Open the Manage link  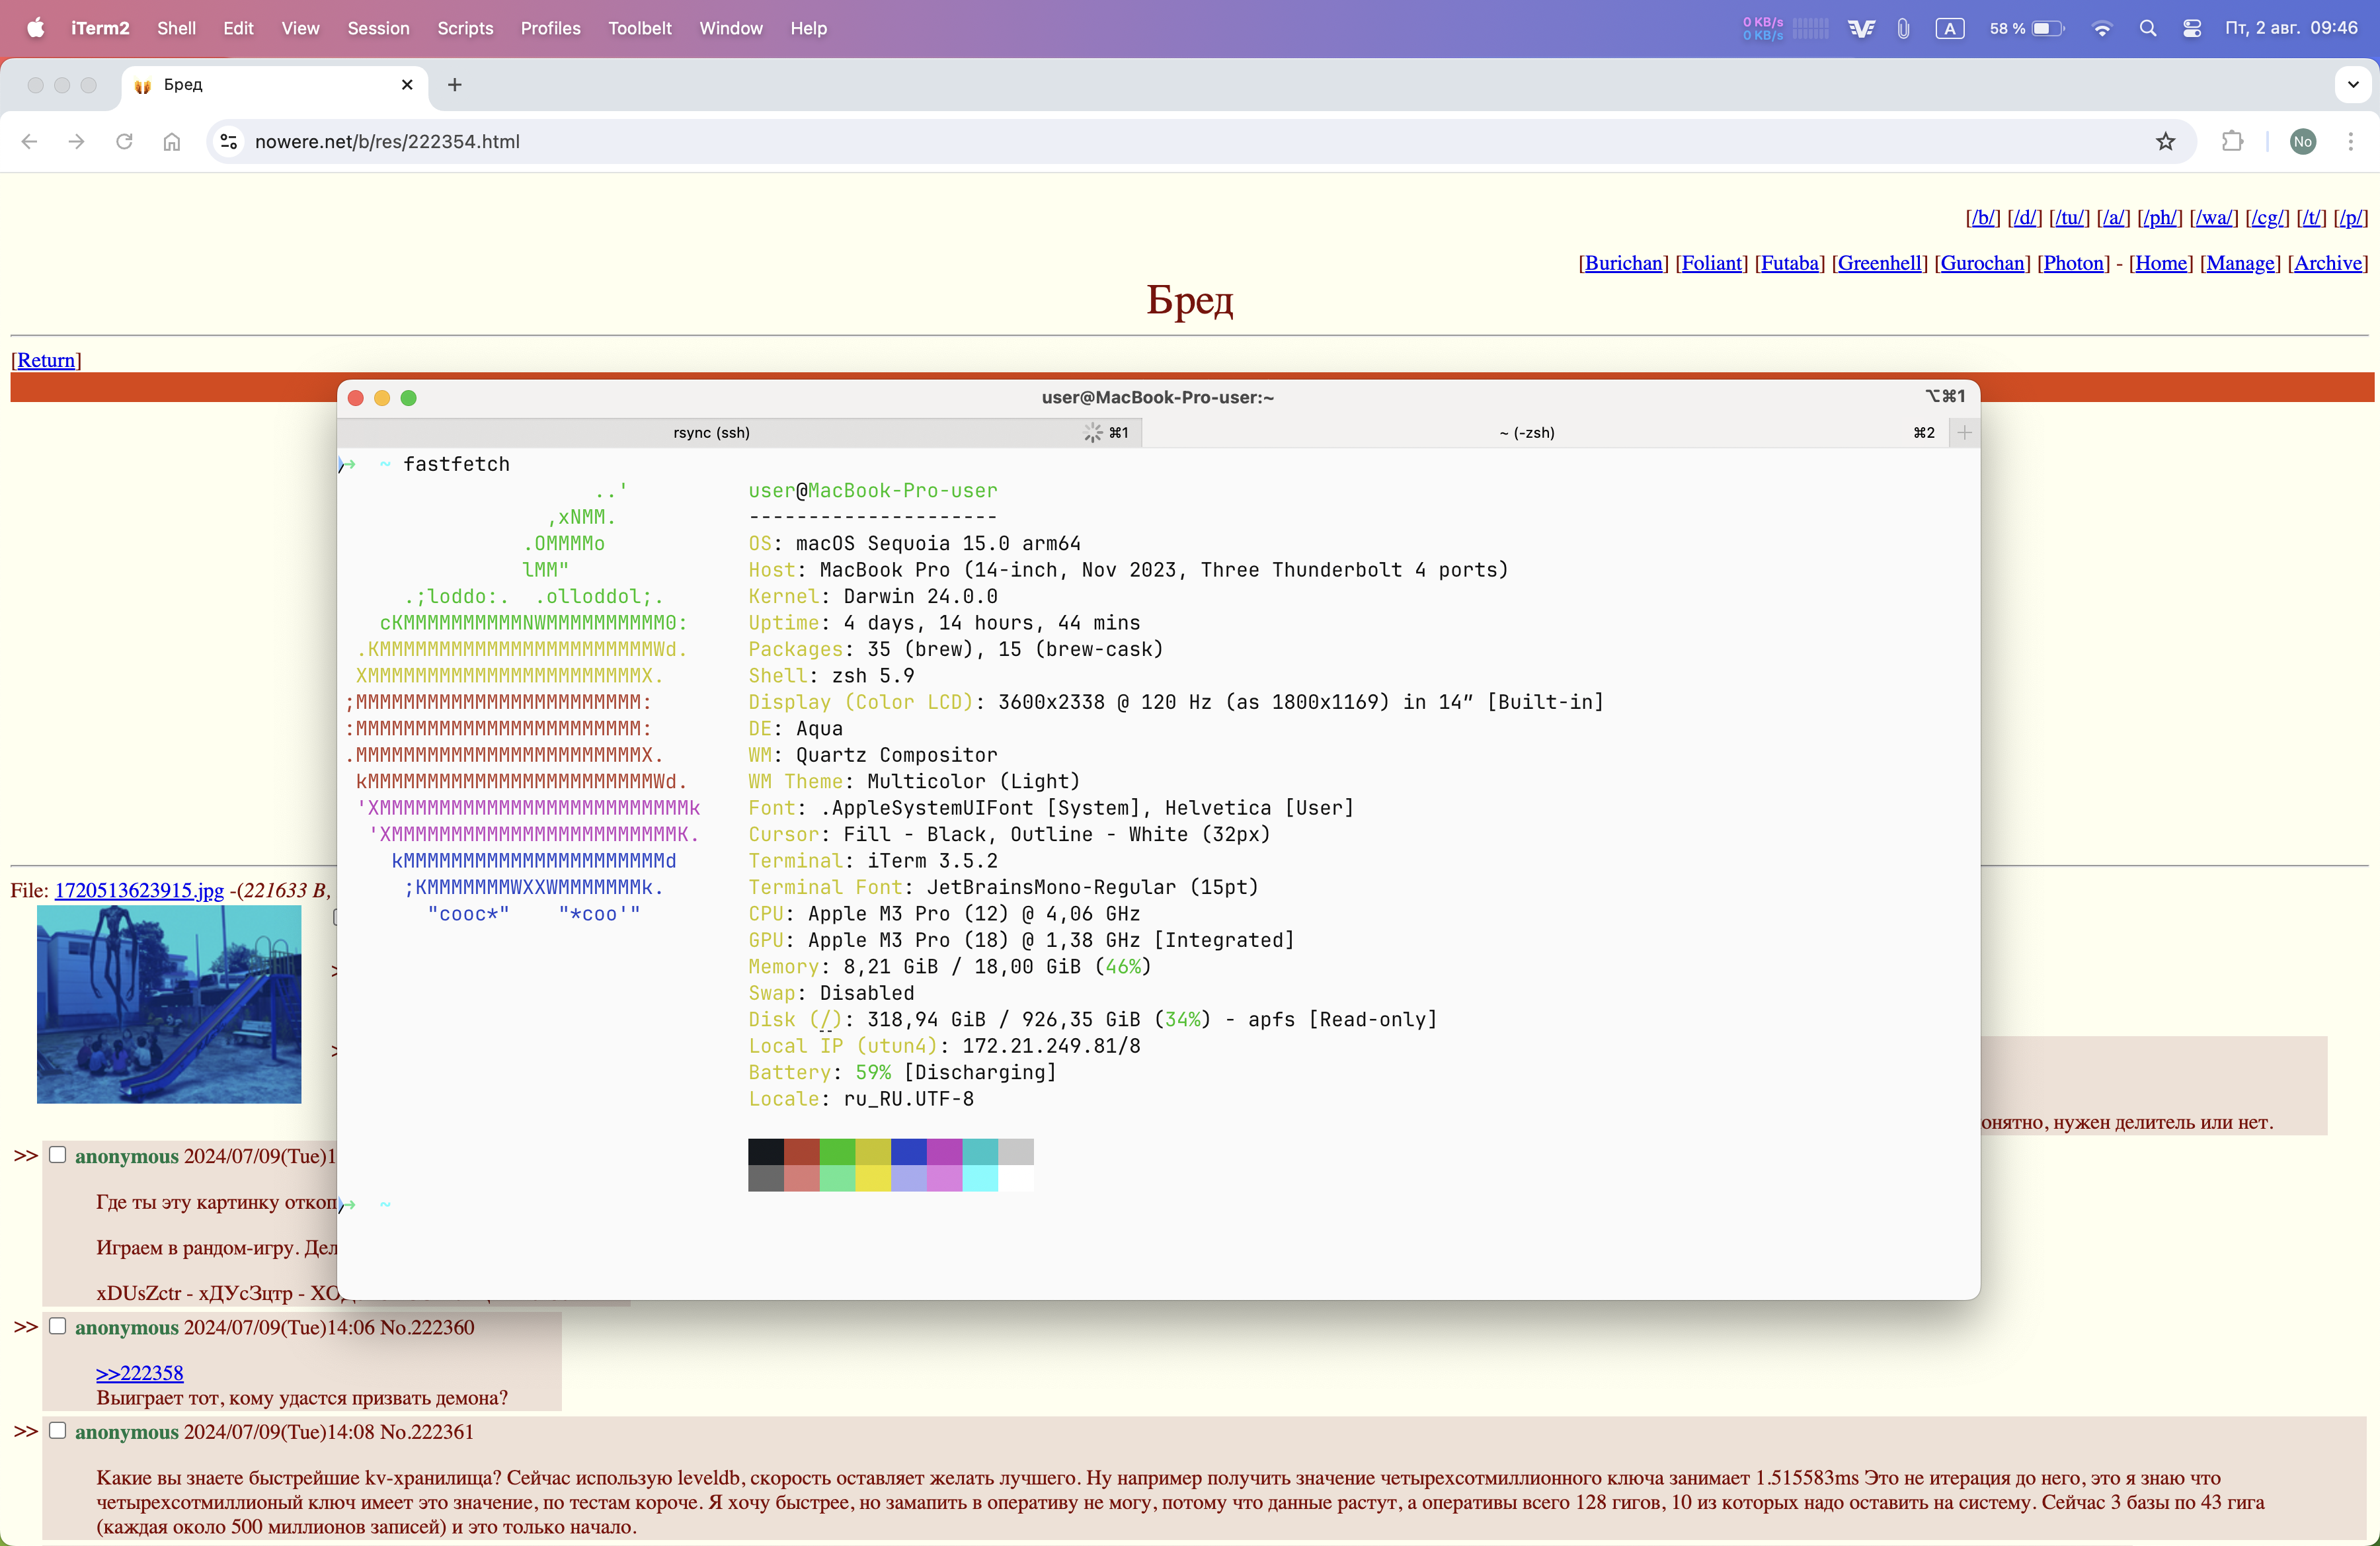point(2240,263)
